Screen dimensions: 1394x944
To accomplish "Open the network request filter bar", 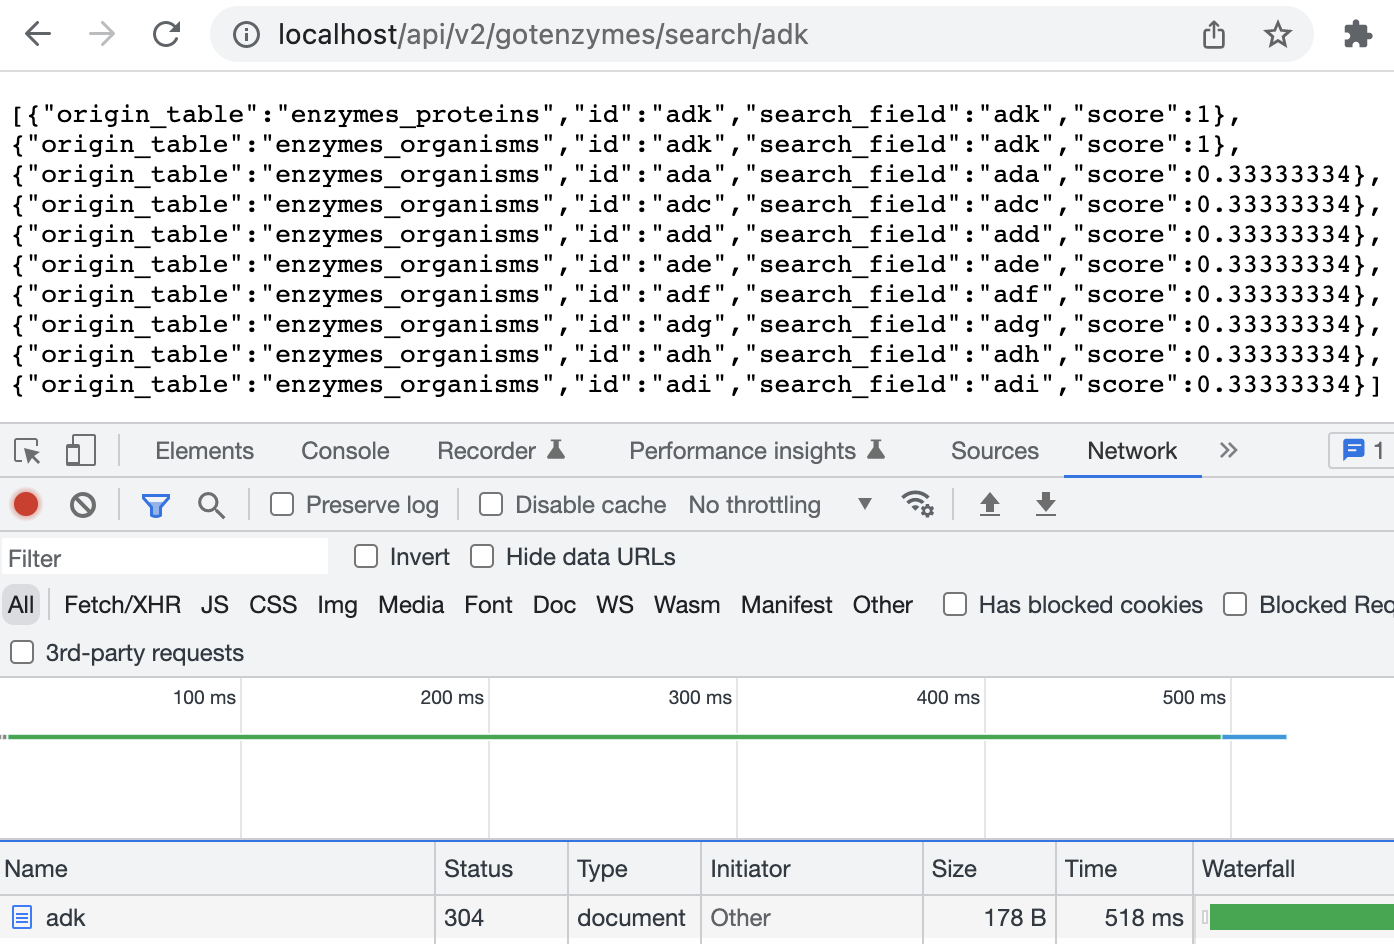I will [x=155, y=504].
